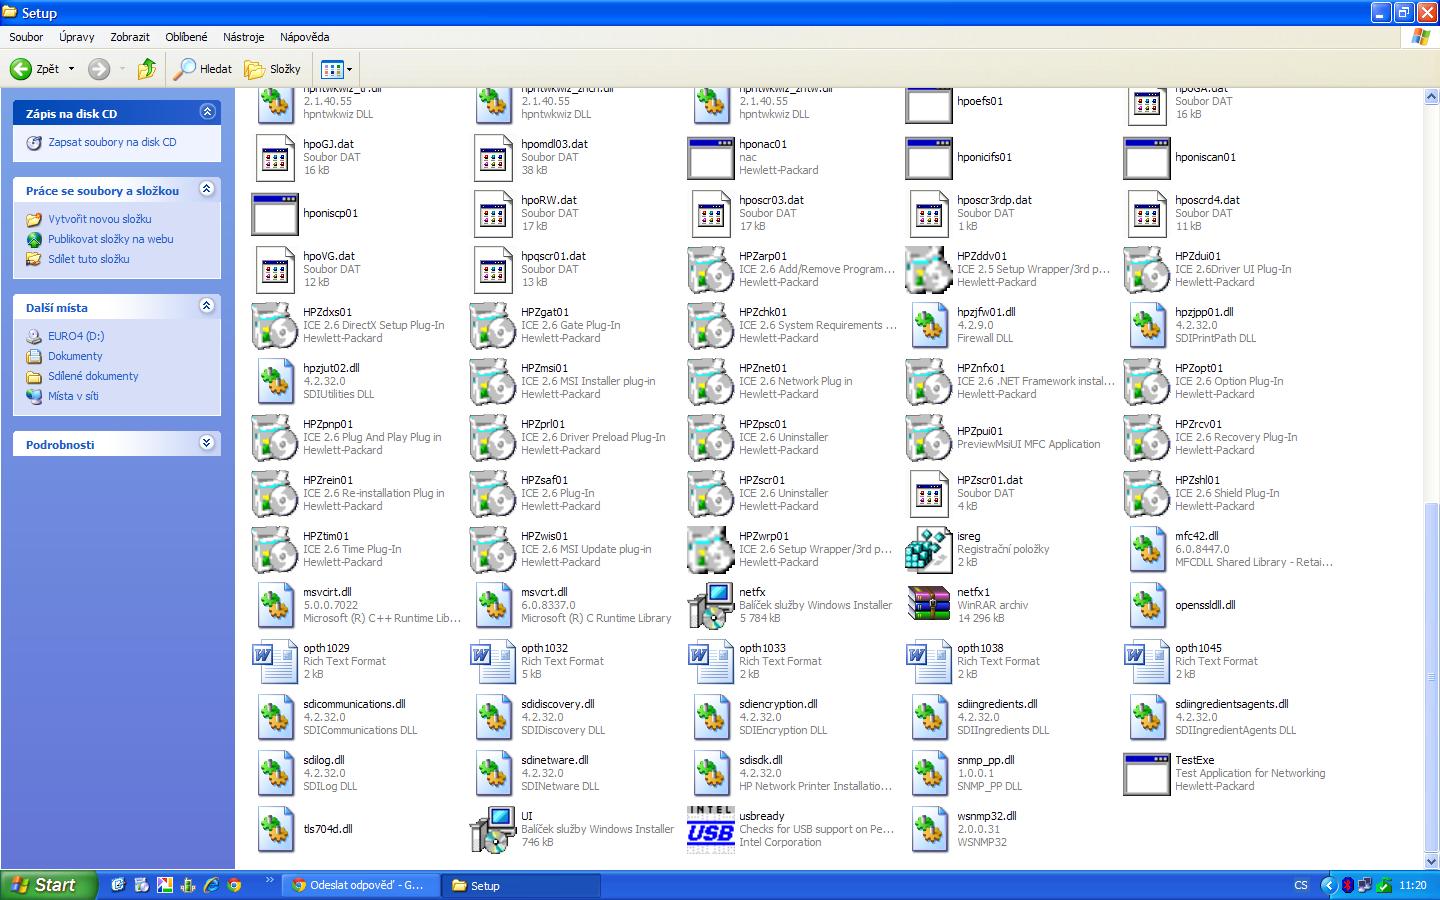Click the file name hponiscan01
Image resolution: width=1440 pixels, height=900 pixels.
[1205, 157]
